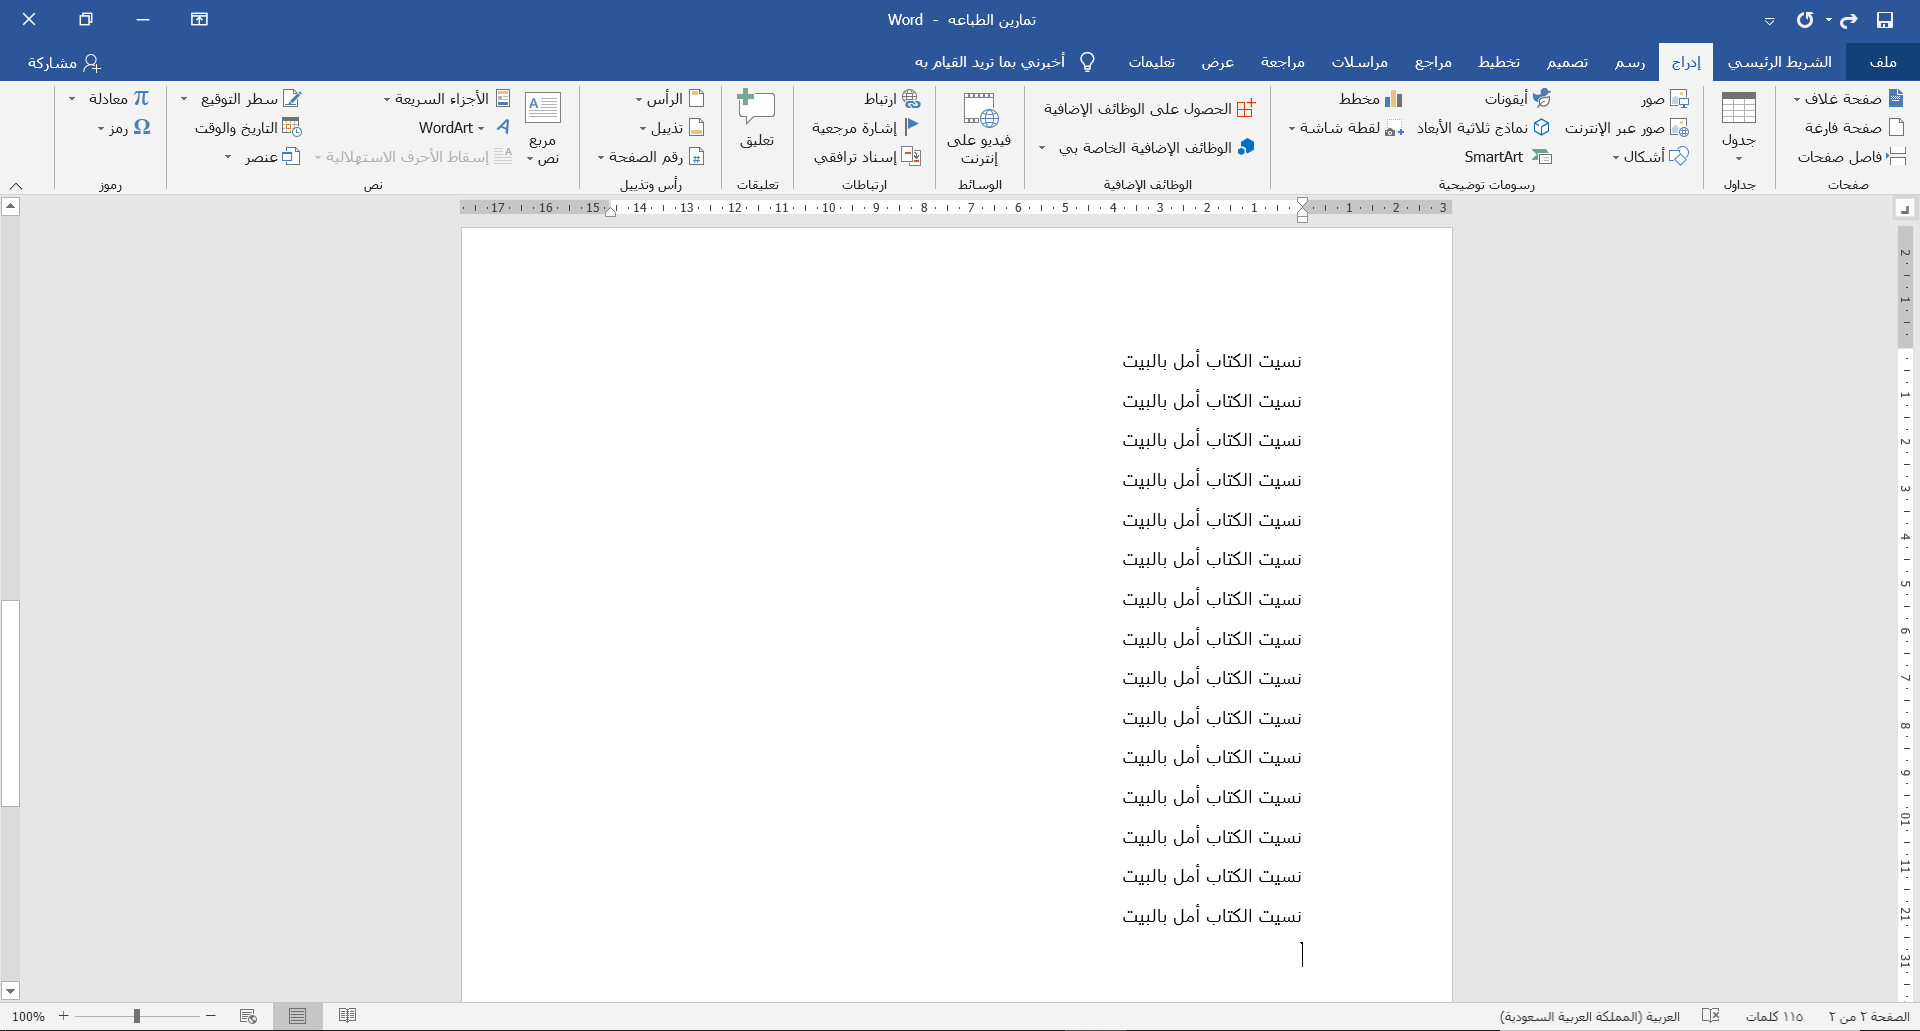This screenshot has height=1031, width=1920.
Task: Insert date and time (التاريخ والوقت)
Action: click(248, 128)
